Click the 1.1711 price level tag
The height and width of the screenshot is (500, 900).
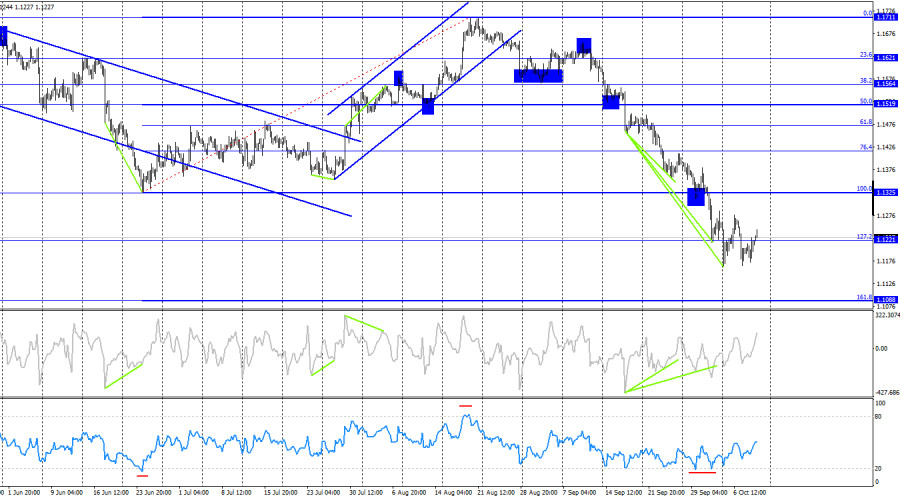886,17
